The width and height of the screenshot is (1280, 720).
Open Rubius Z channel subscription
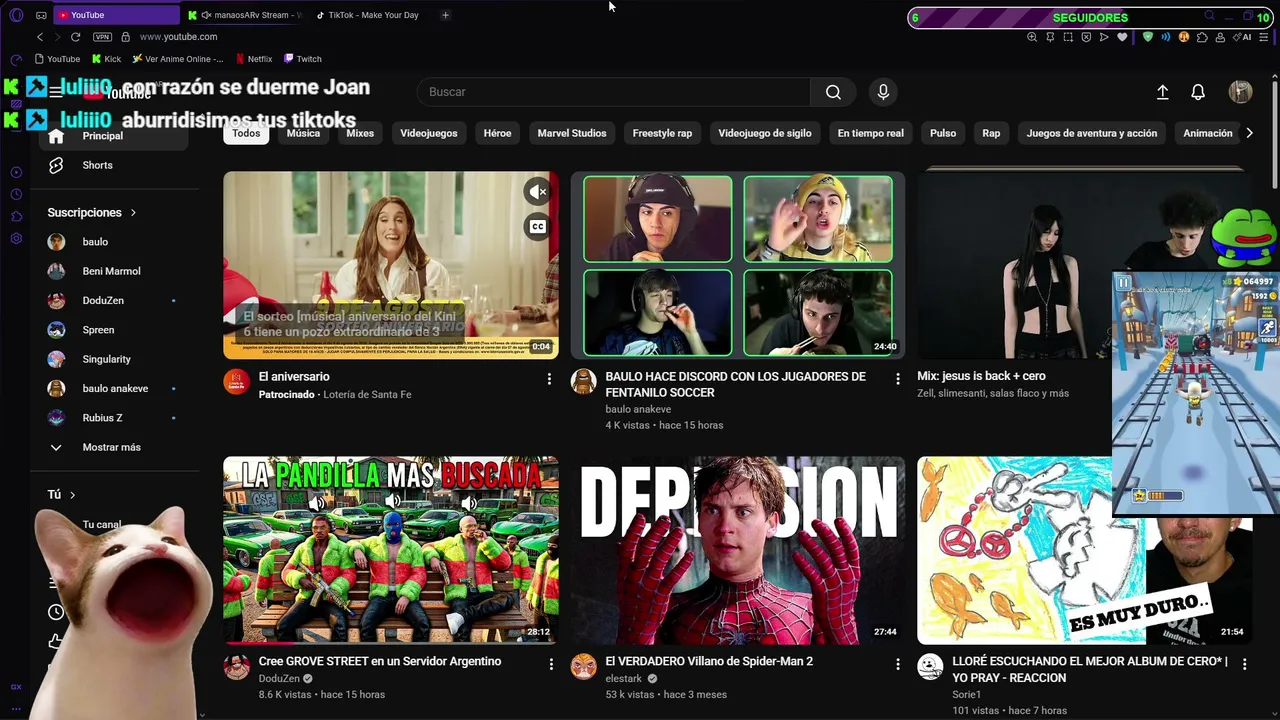pos(115,418)
